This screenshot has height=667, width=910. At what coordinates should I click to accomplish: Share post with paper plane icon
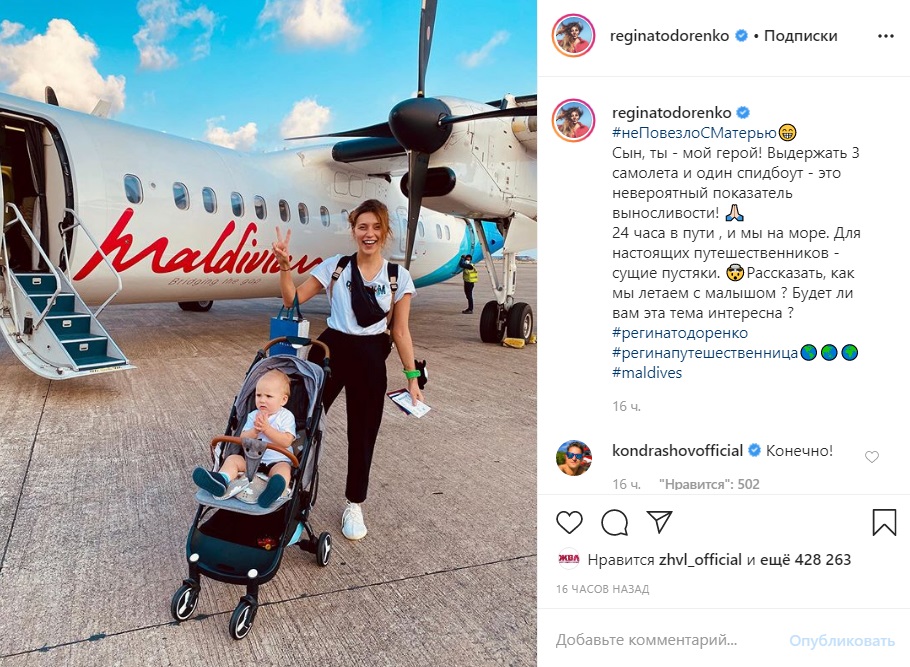(x=659, y=522)
